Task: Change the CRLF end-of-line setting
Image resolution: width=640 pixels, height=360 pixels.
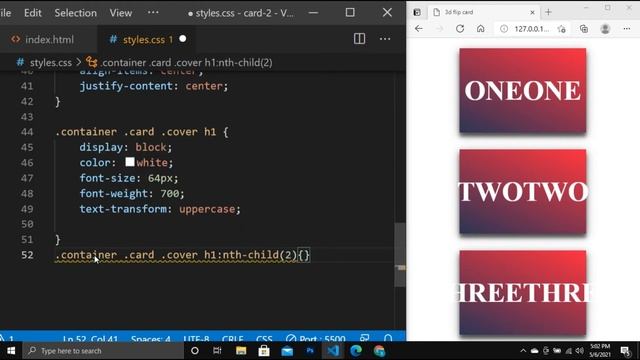Action: tap(233, 339)
